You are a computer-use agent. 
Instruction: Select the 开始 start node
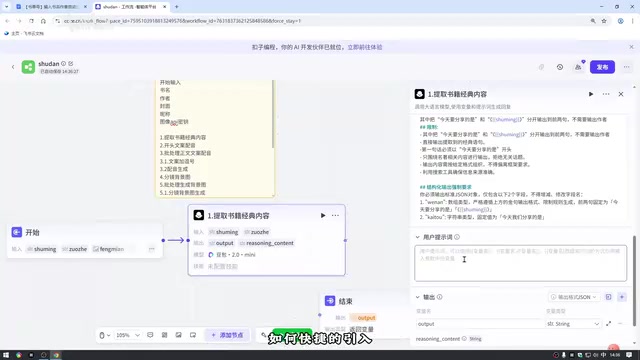coord(85,240)
